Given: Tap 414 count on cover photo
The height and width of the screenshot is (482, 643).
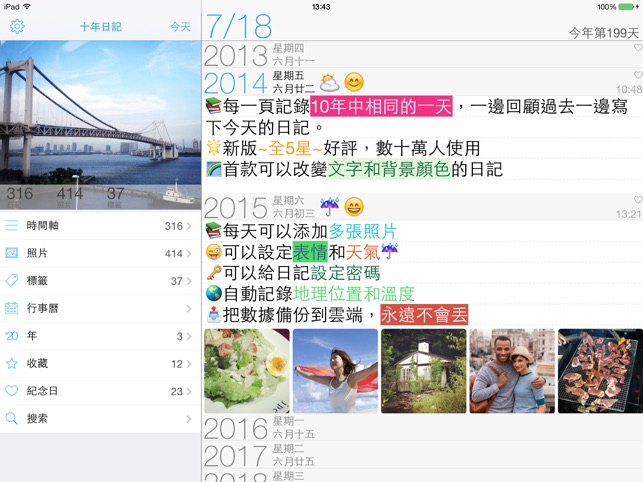Looking at the screenshot, I should point(70,196).
